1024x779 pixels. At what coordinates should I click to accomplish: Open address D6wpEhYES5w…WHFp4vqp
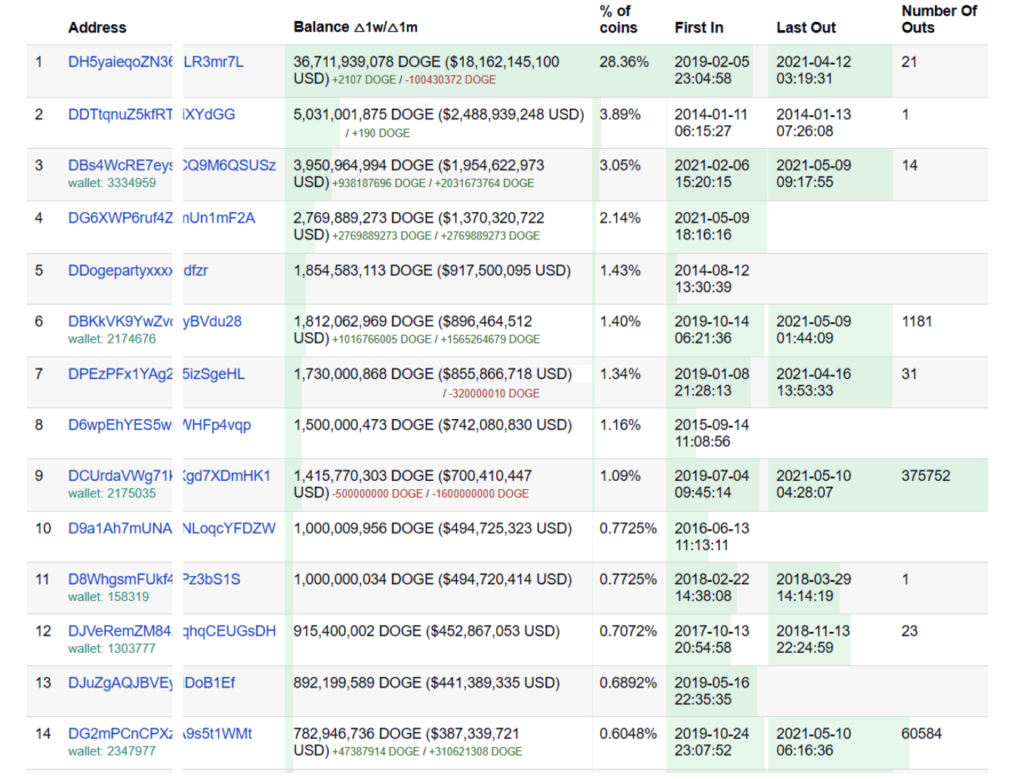click(x=159, y=425)
